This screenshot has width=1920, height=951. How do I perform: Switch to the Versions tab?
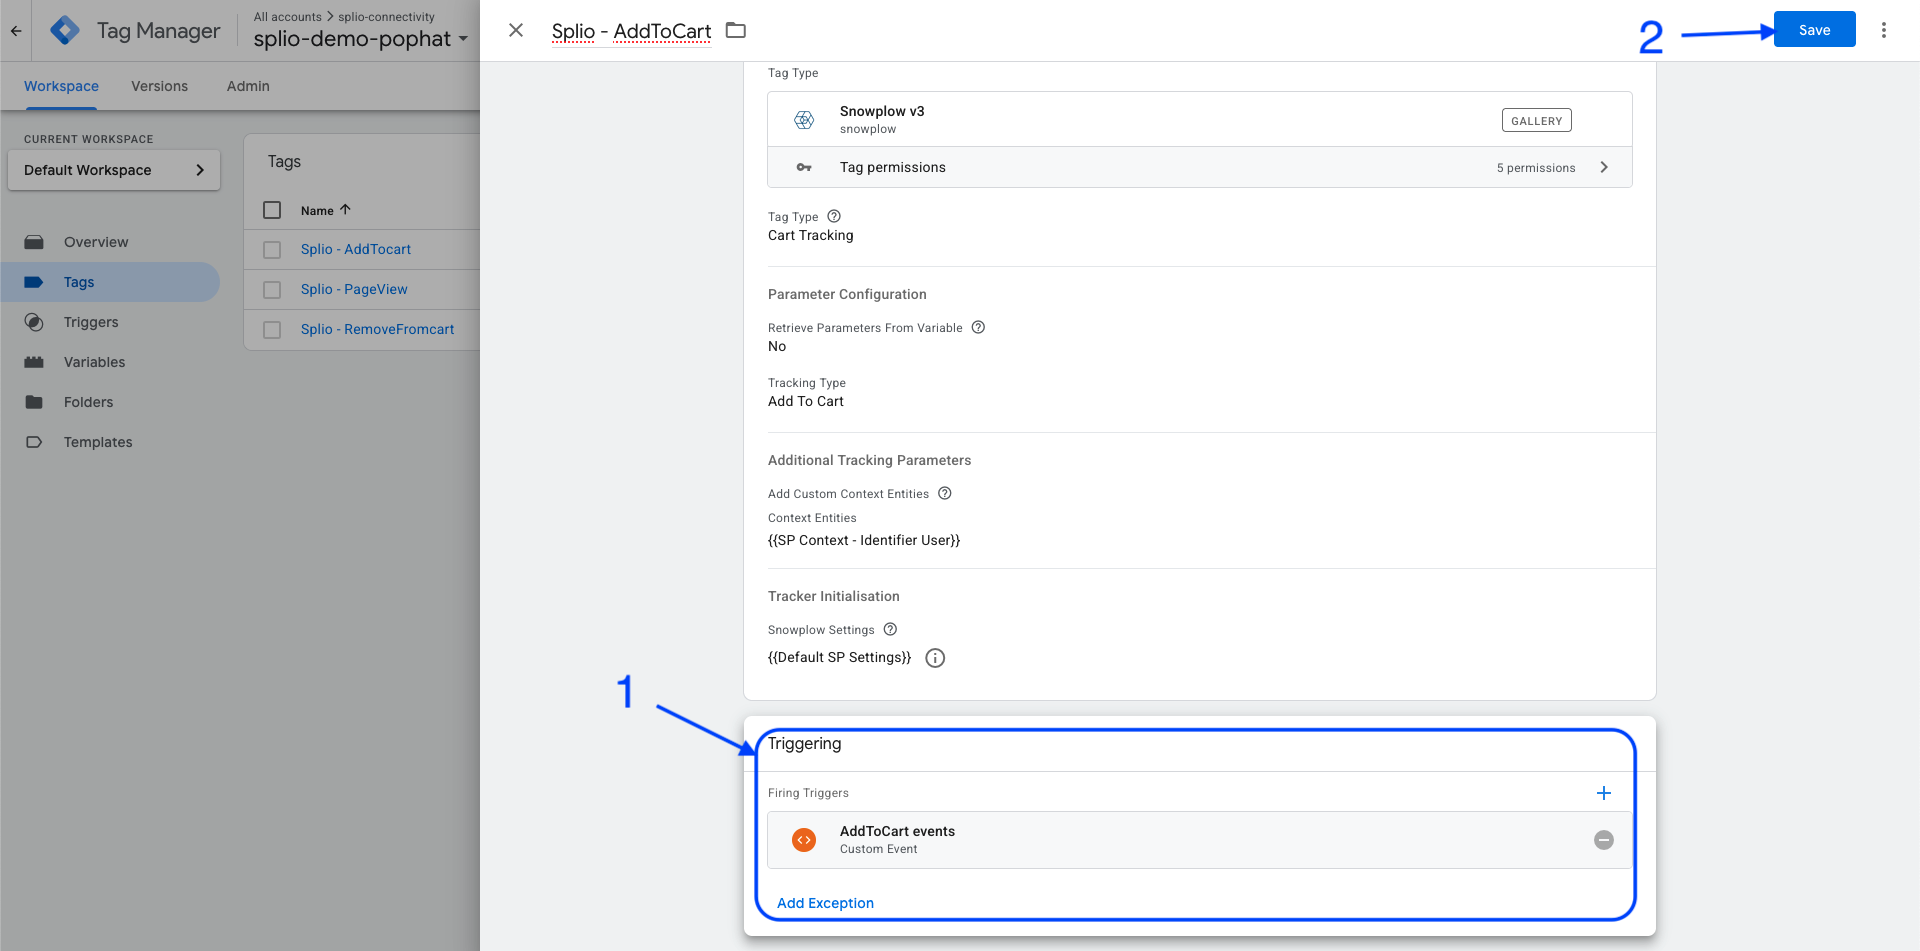[159, 86]
